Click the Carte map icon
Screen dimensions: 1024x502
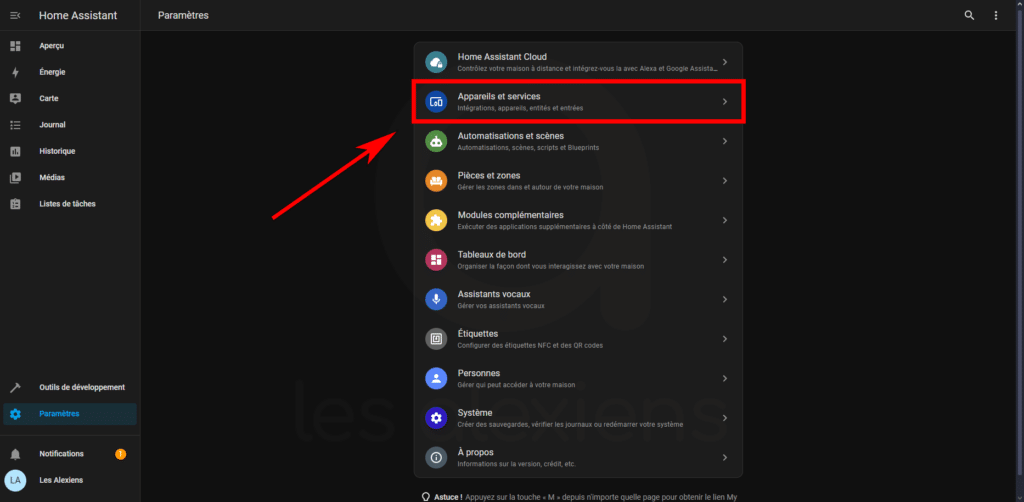[x=16, y=99]
